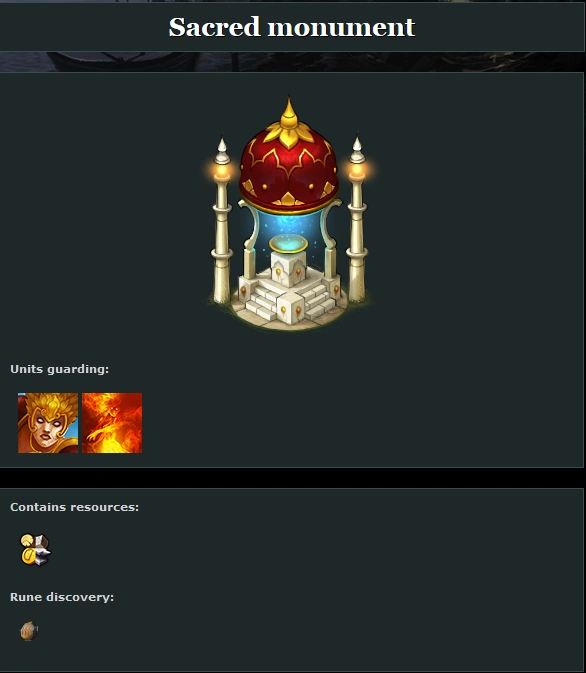Click the glowing right torch pillar
The image size is (586, 673).
pyautogui.click(x=357, y=221)
